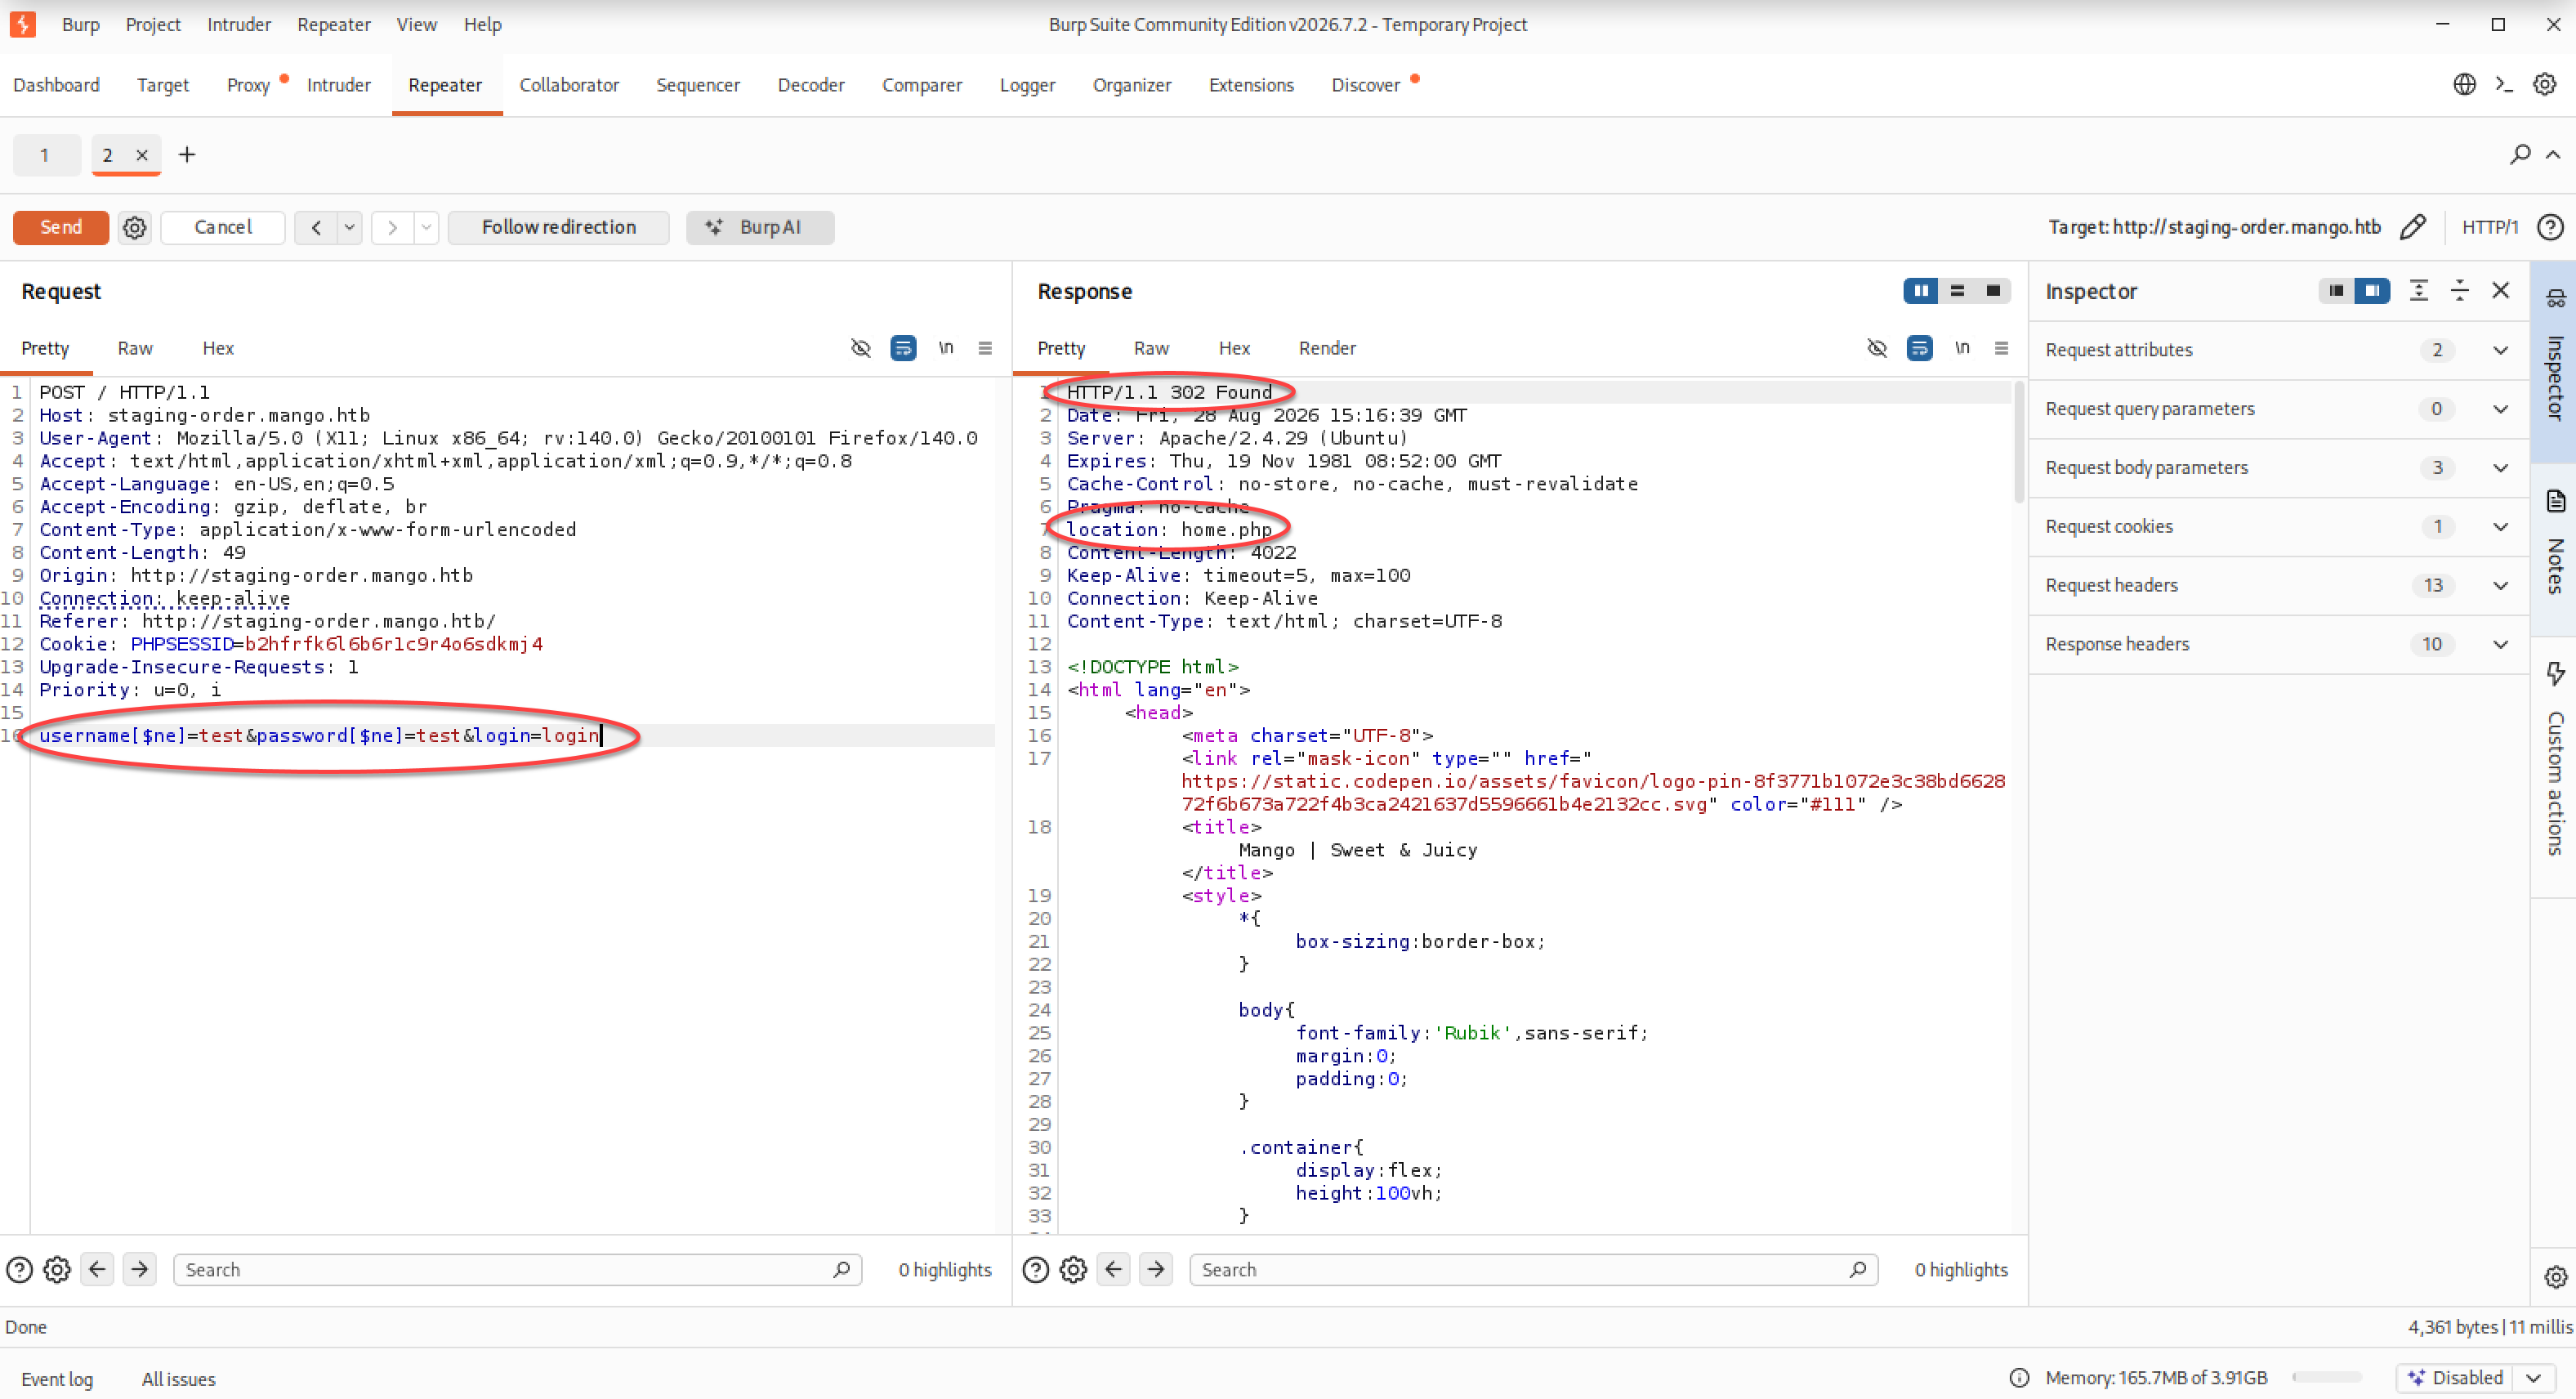Expand Request body parameters section
The height and width of the screenshot is (1399, 2576).
2500,468
